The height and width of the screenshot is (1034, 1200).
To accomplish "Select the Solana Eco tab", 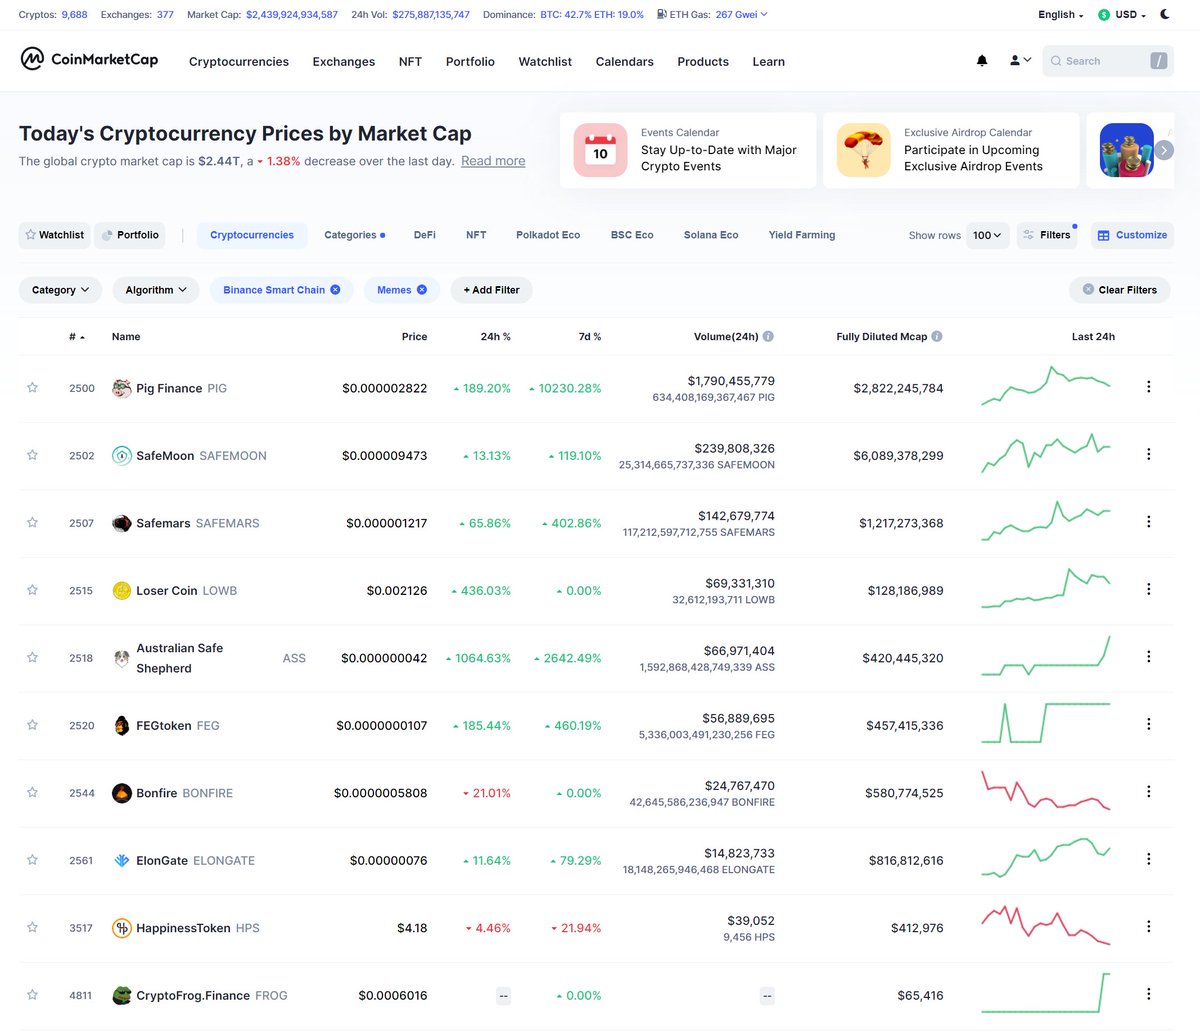I will click(711, 235).
